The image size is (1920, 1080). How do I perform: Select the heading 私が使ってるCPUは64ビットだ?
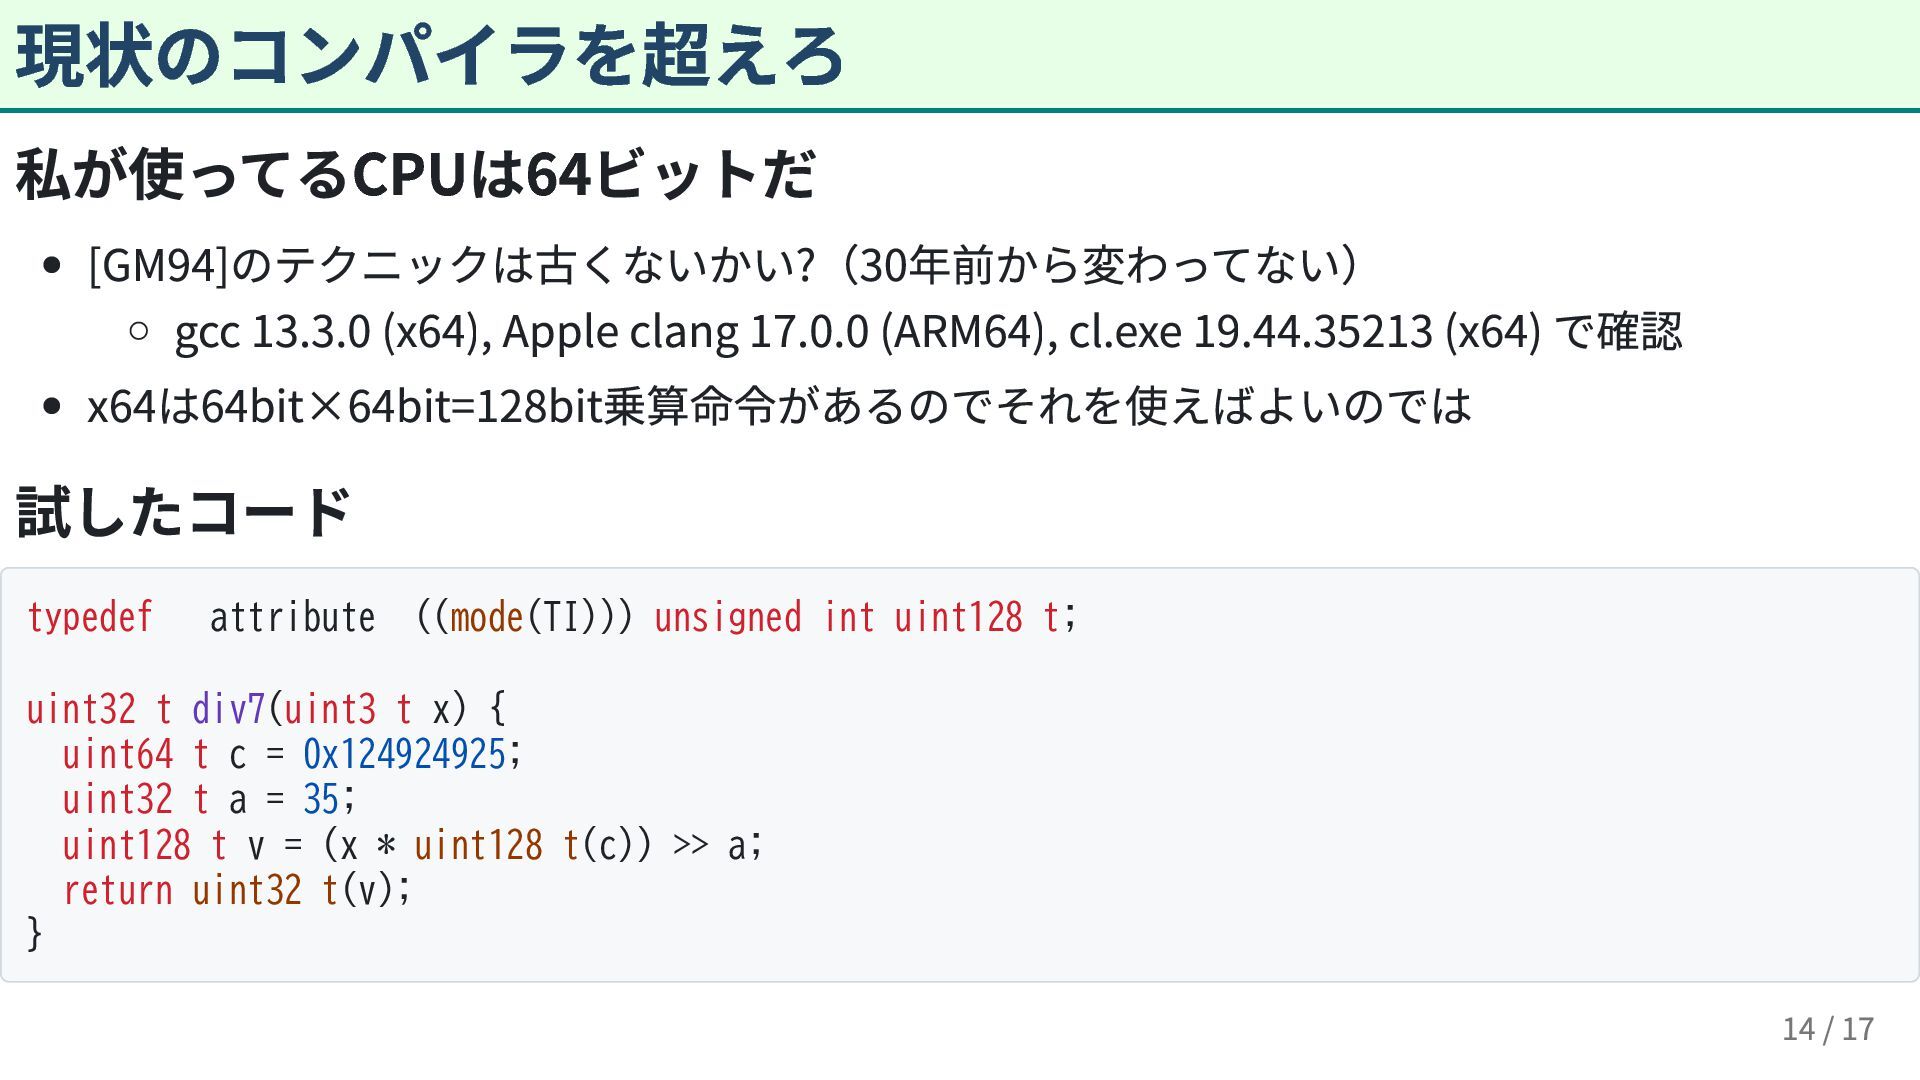(416, 174)
